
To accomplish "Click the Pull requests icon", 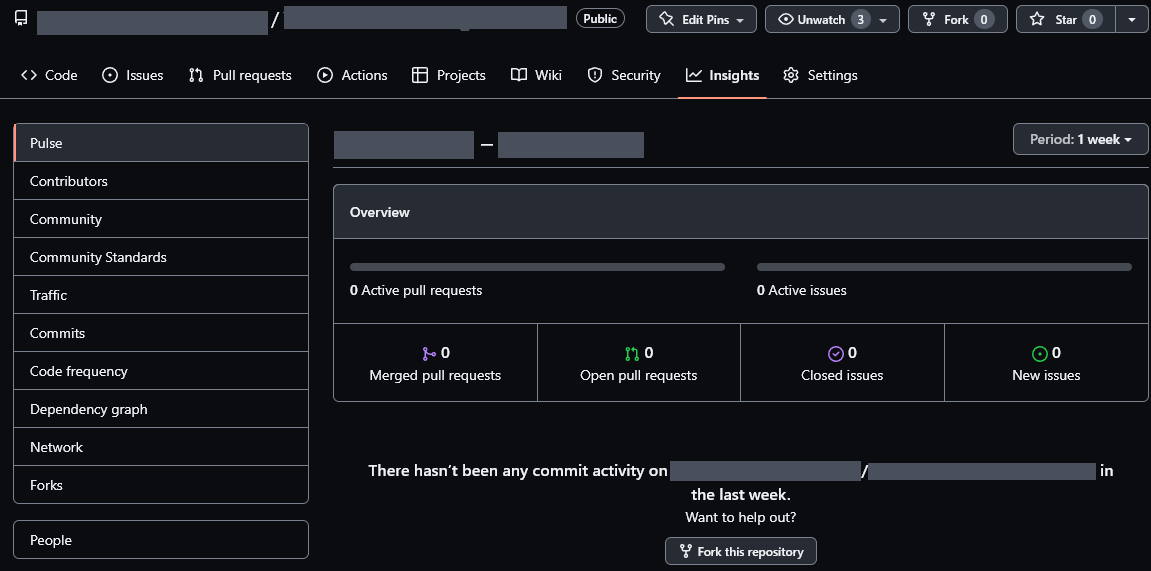I will tap(196, 75).
